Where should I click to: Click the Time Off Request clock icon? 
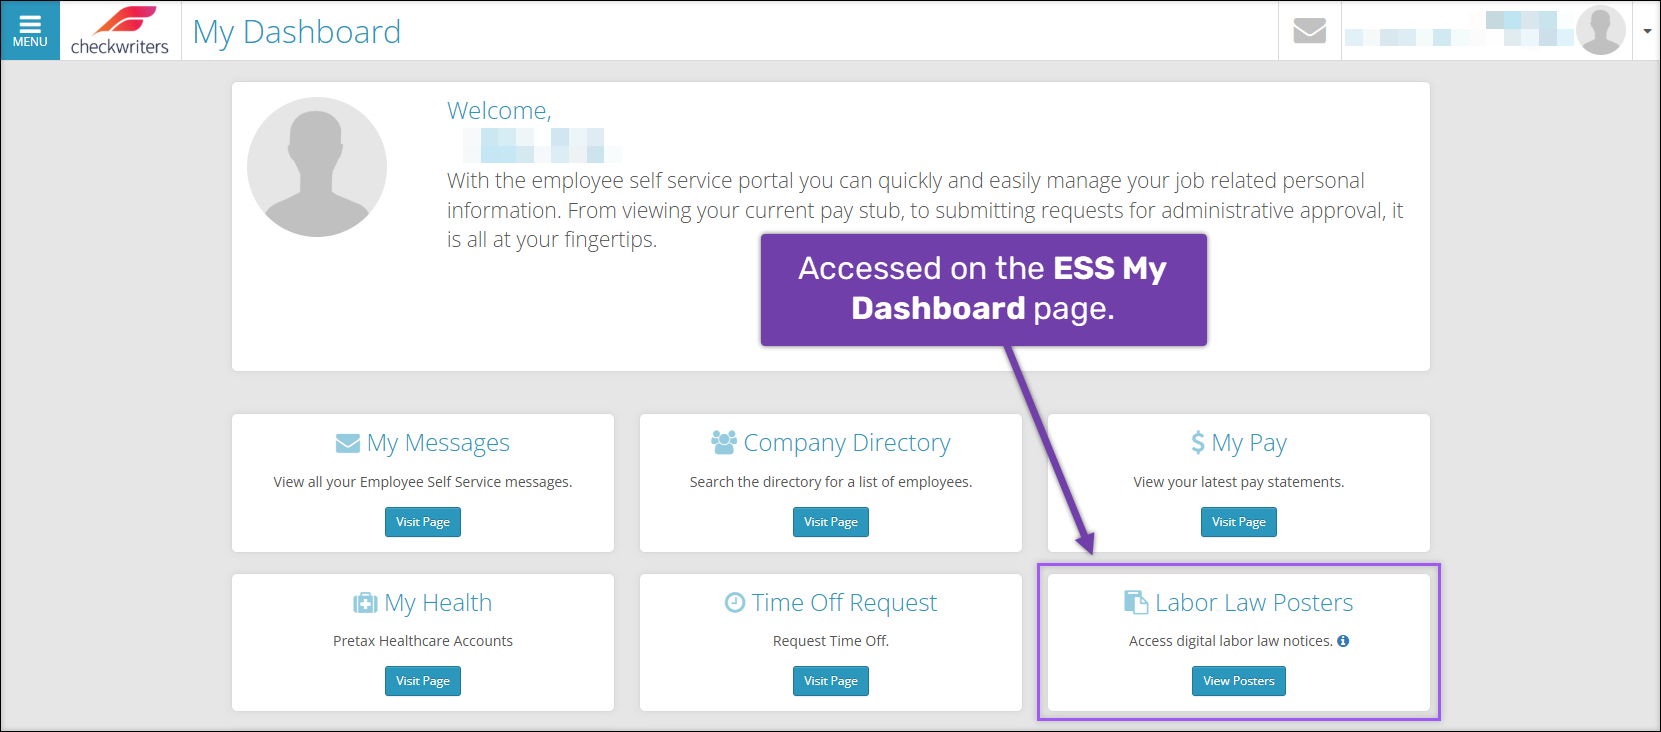[735, 602]
